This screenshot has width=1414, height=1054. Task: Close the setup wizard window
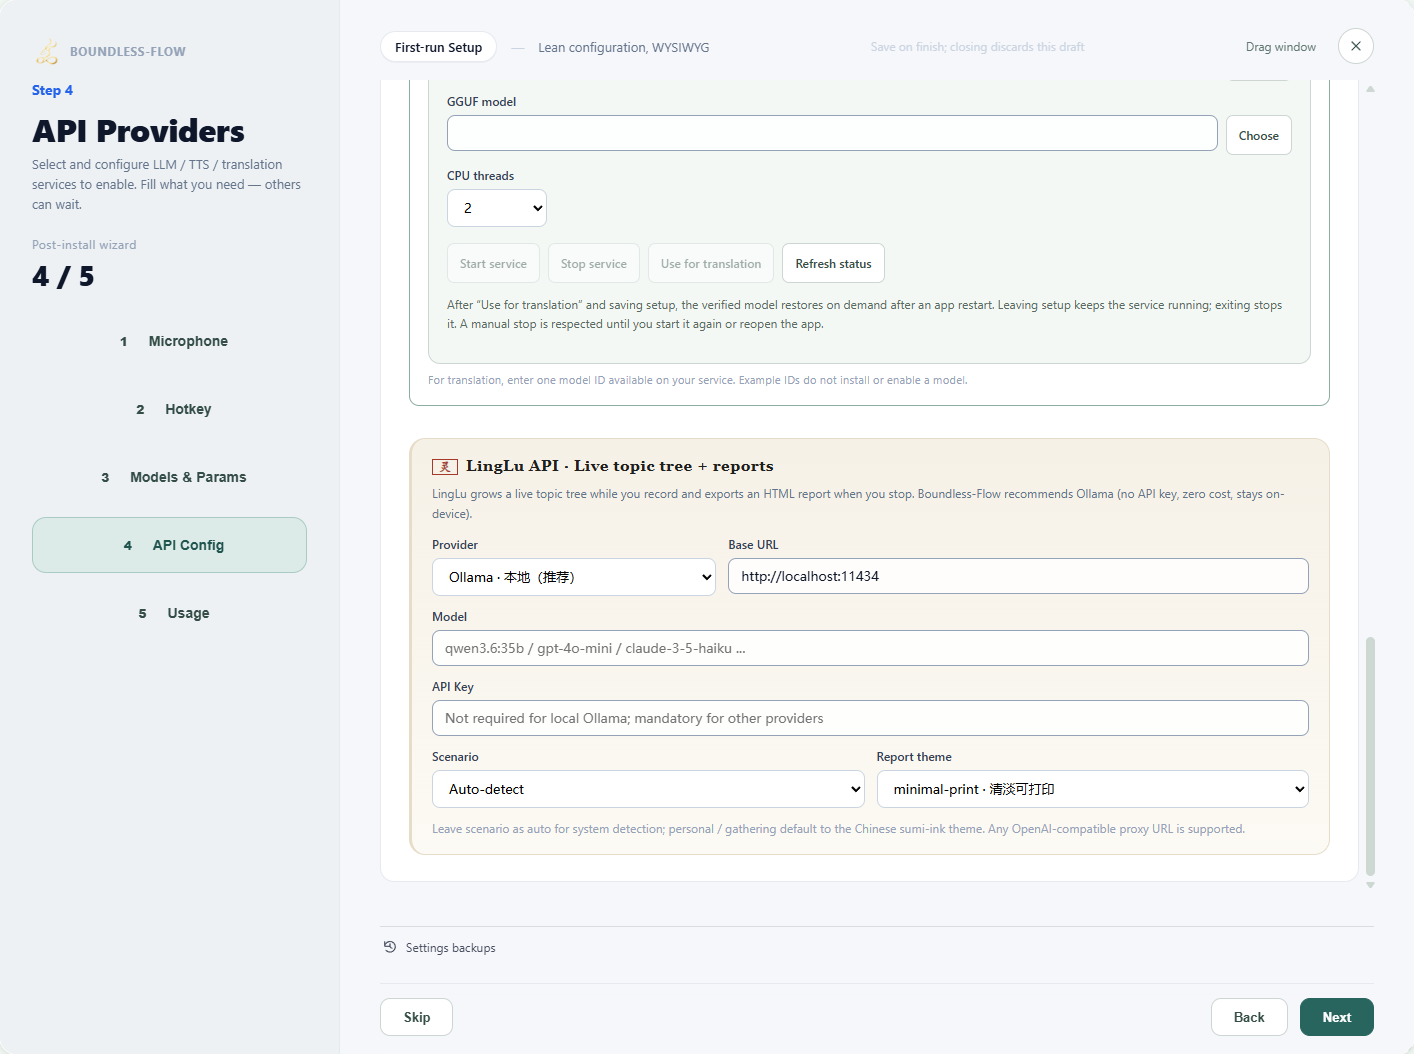[1356, 46]
